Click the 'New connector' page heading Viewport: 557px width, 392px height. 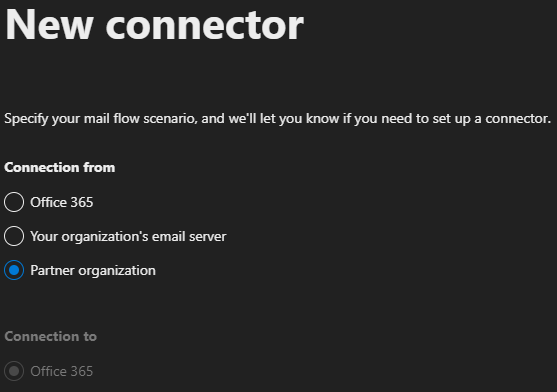(154, 25)
